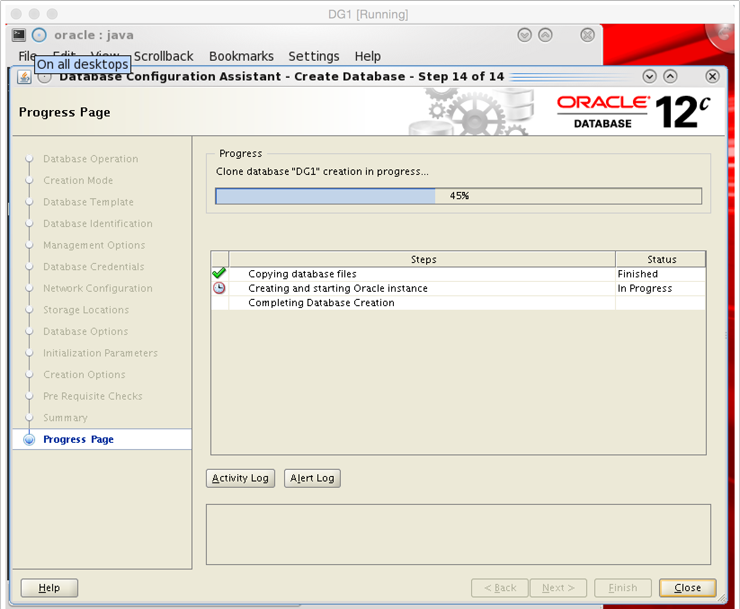Open the Scrollback menu
Screen dimensions: 740x609
(163, 56)
